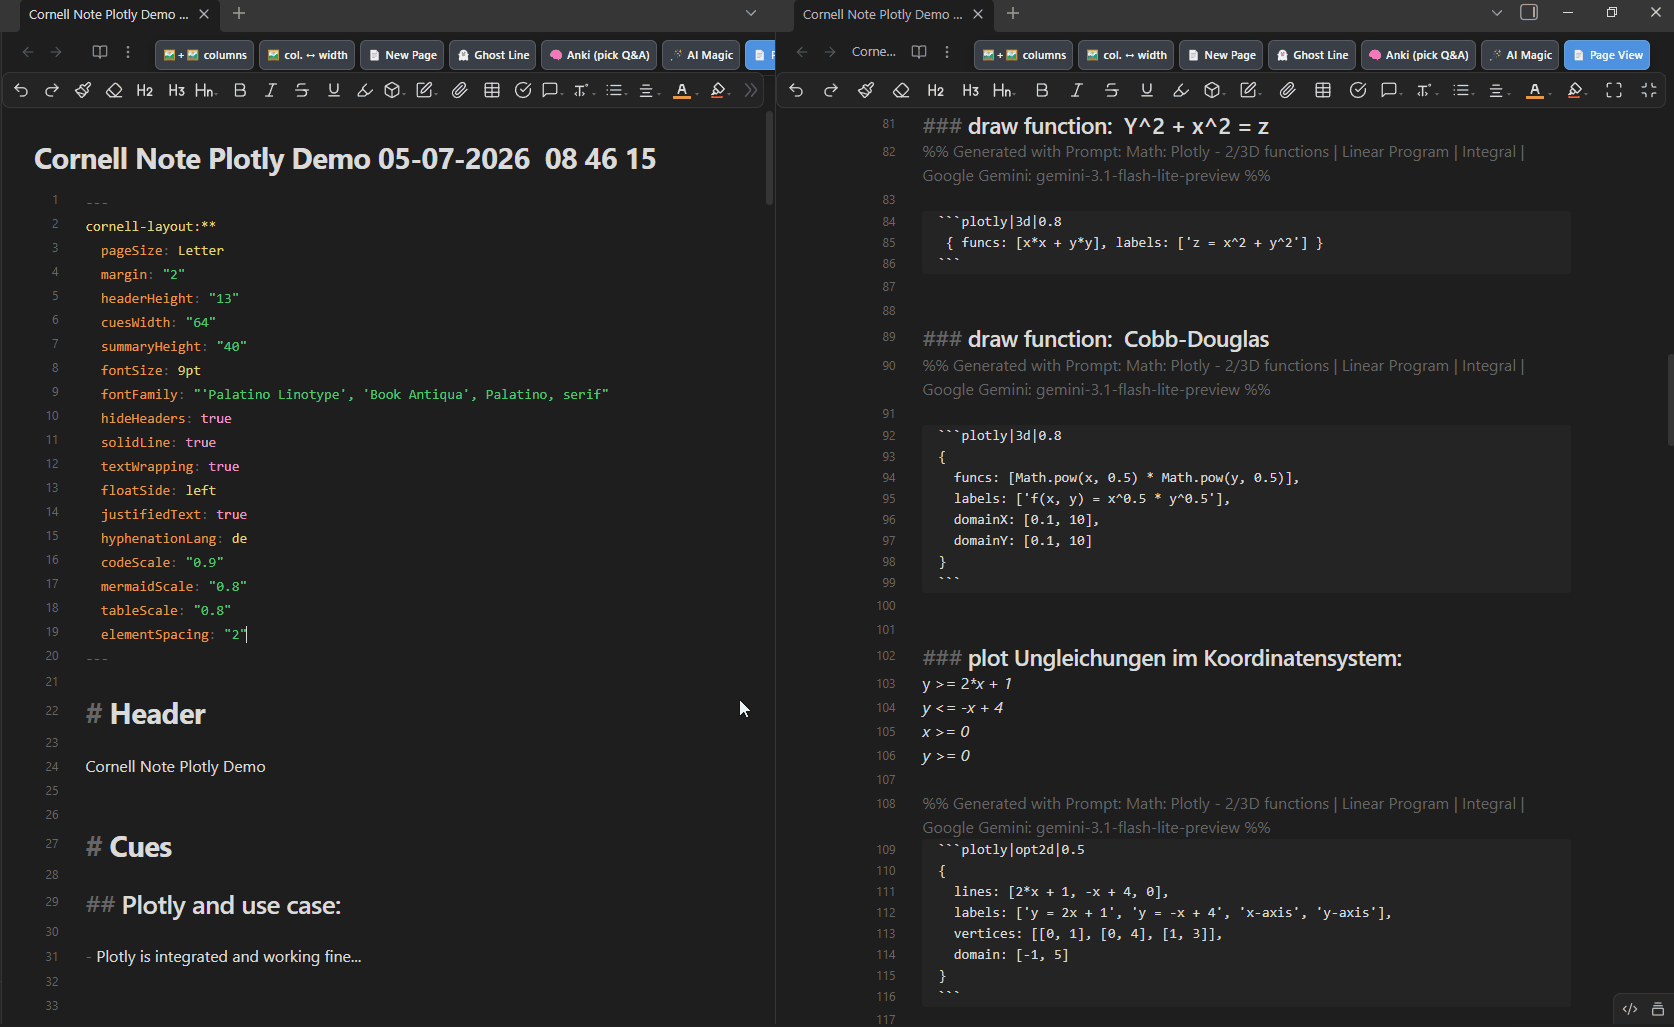Toggle the right sidebar panel
The width and height of the screenshot is (1674, 1027).
click(1529, 13)
